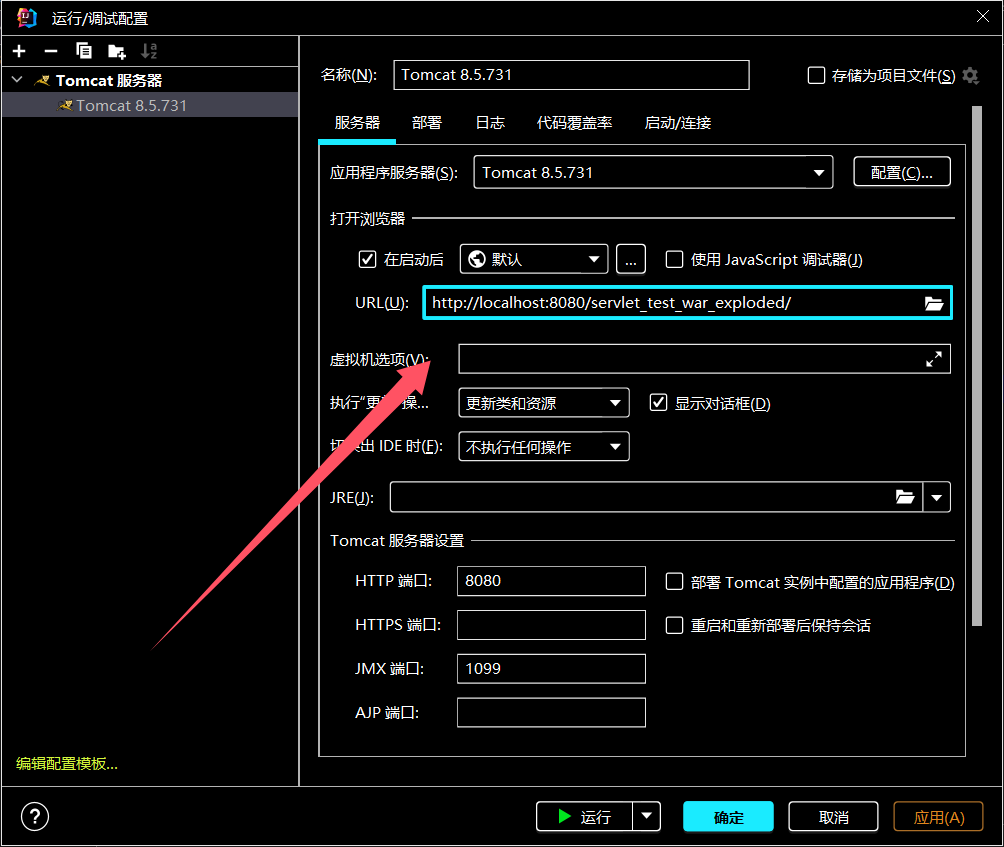
Task: Open the JRE dropdown arrow
Action: tap(937, 497)
